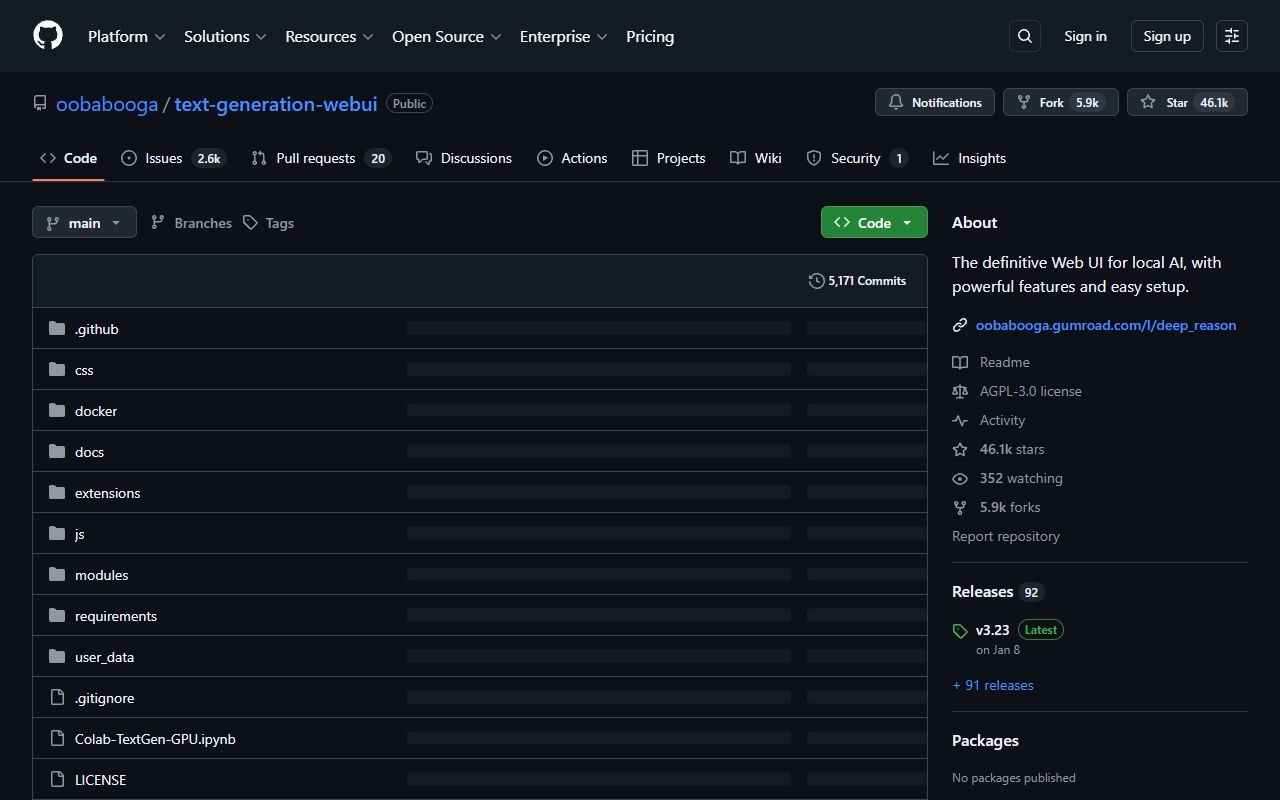The image size is (1280, 800).
Task: Click the search icon in the header
Action: tap(1024, 35)
